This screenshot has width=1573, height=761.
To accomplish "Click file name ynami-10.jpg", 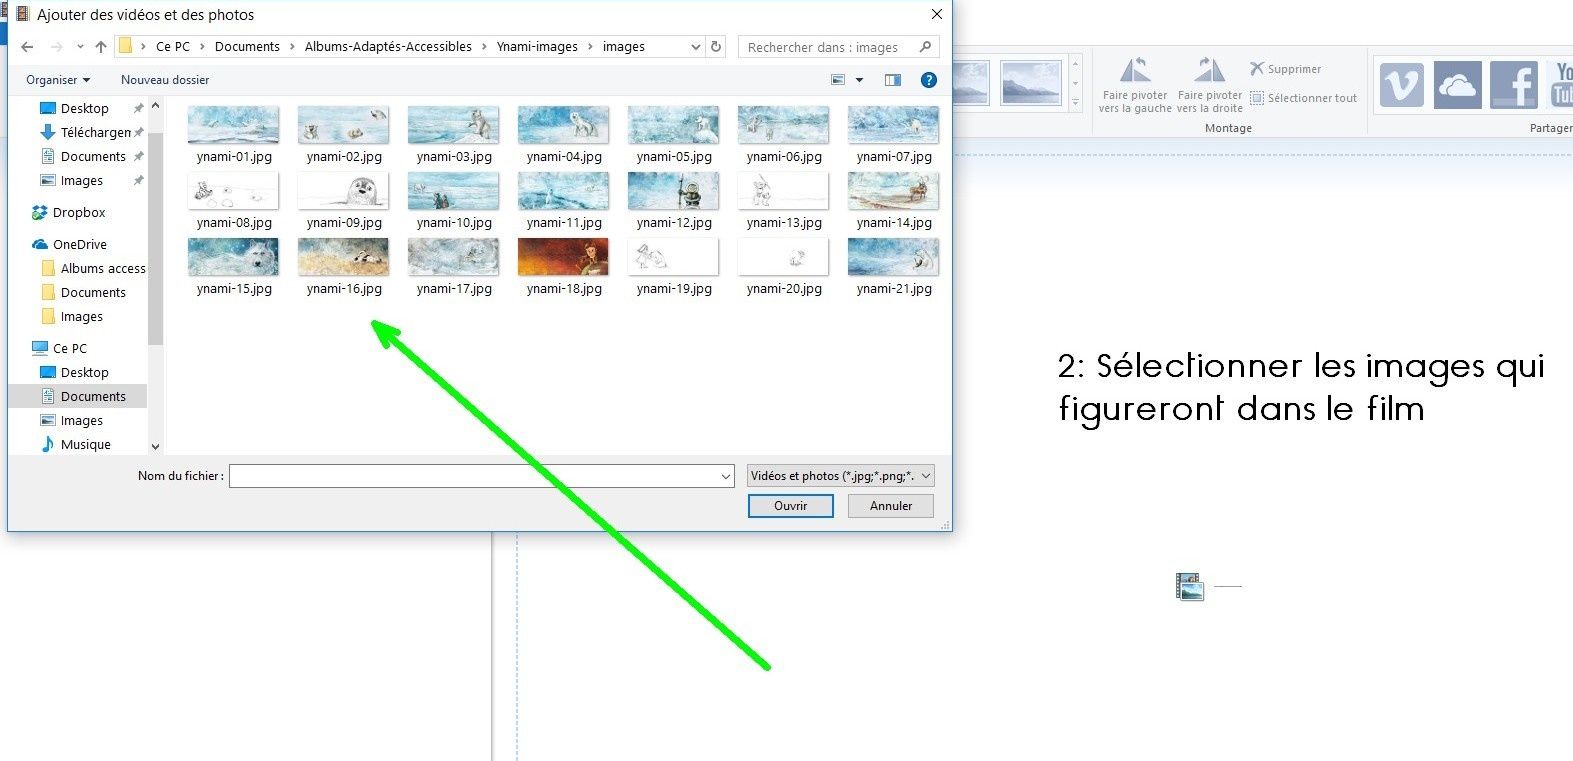I will 454,223.
